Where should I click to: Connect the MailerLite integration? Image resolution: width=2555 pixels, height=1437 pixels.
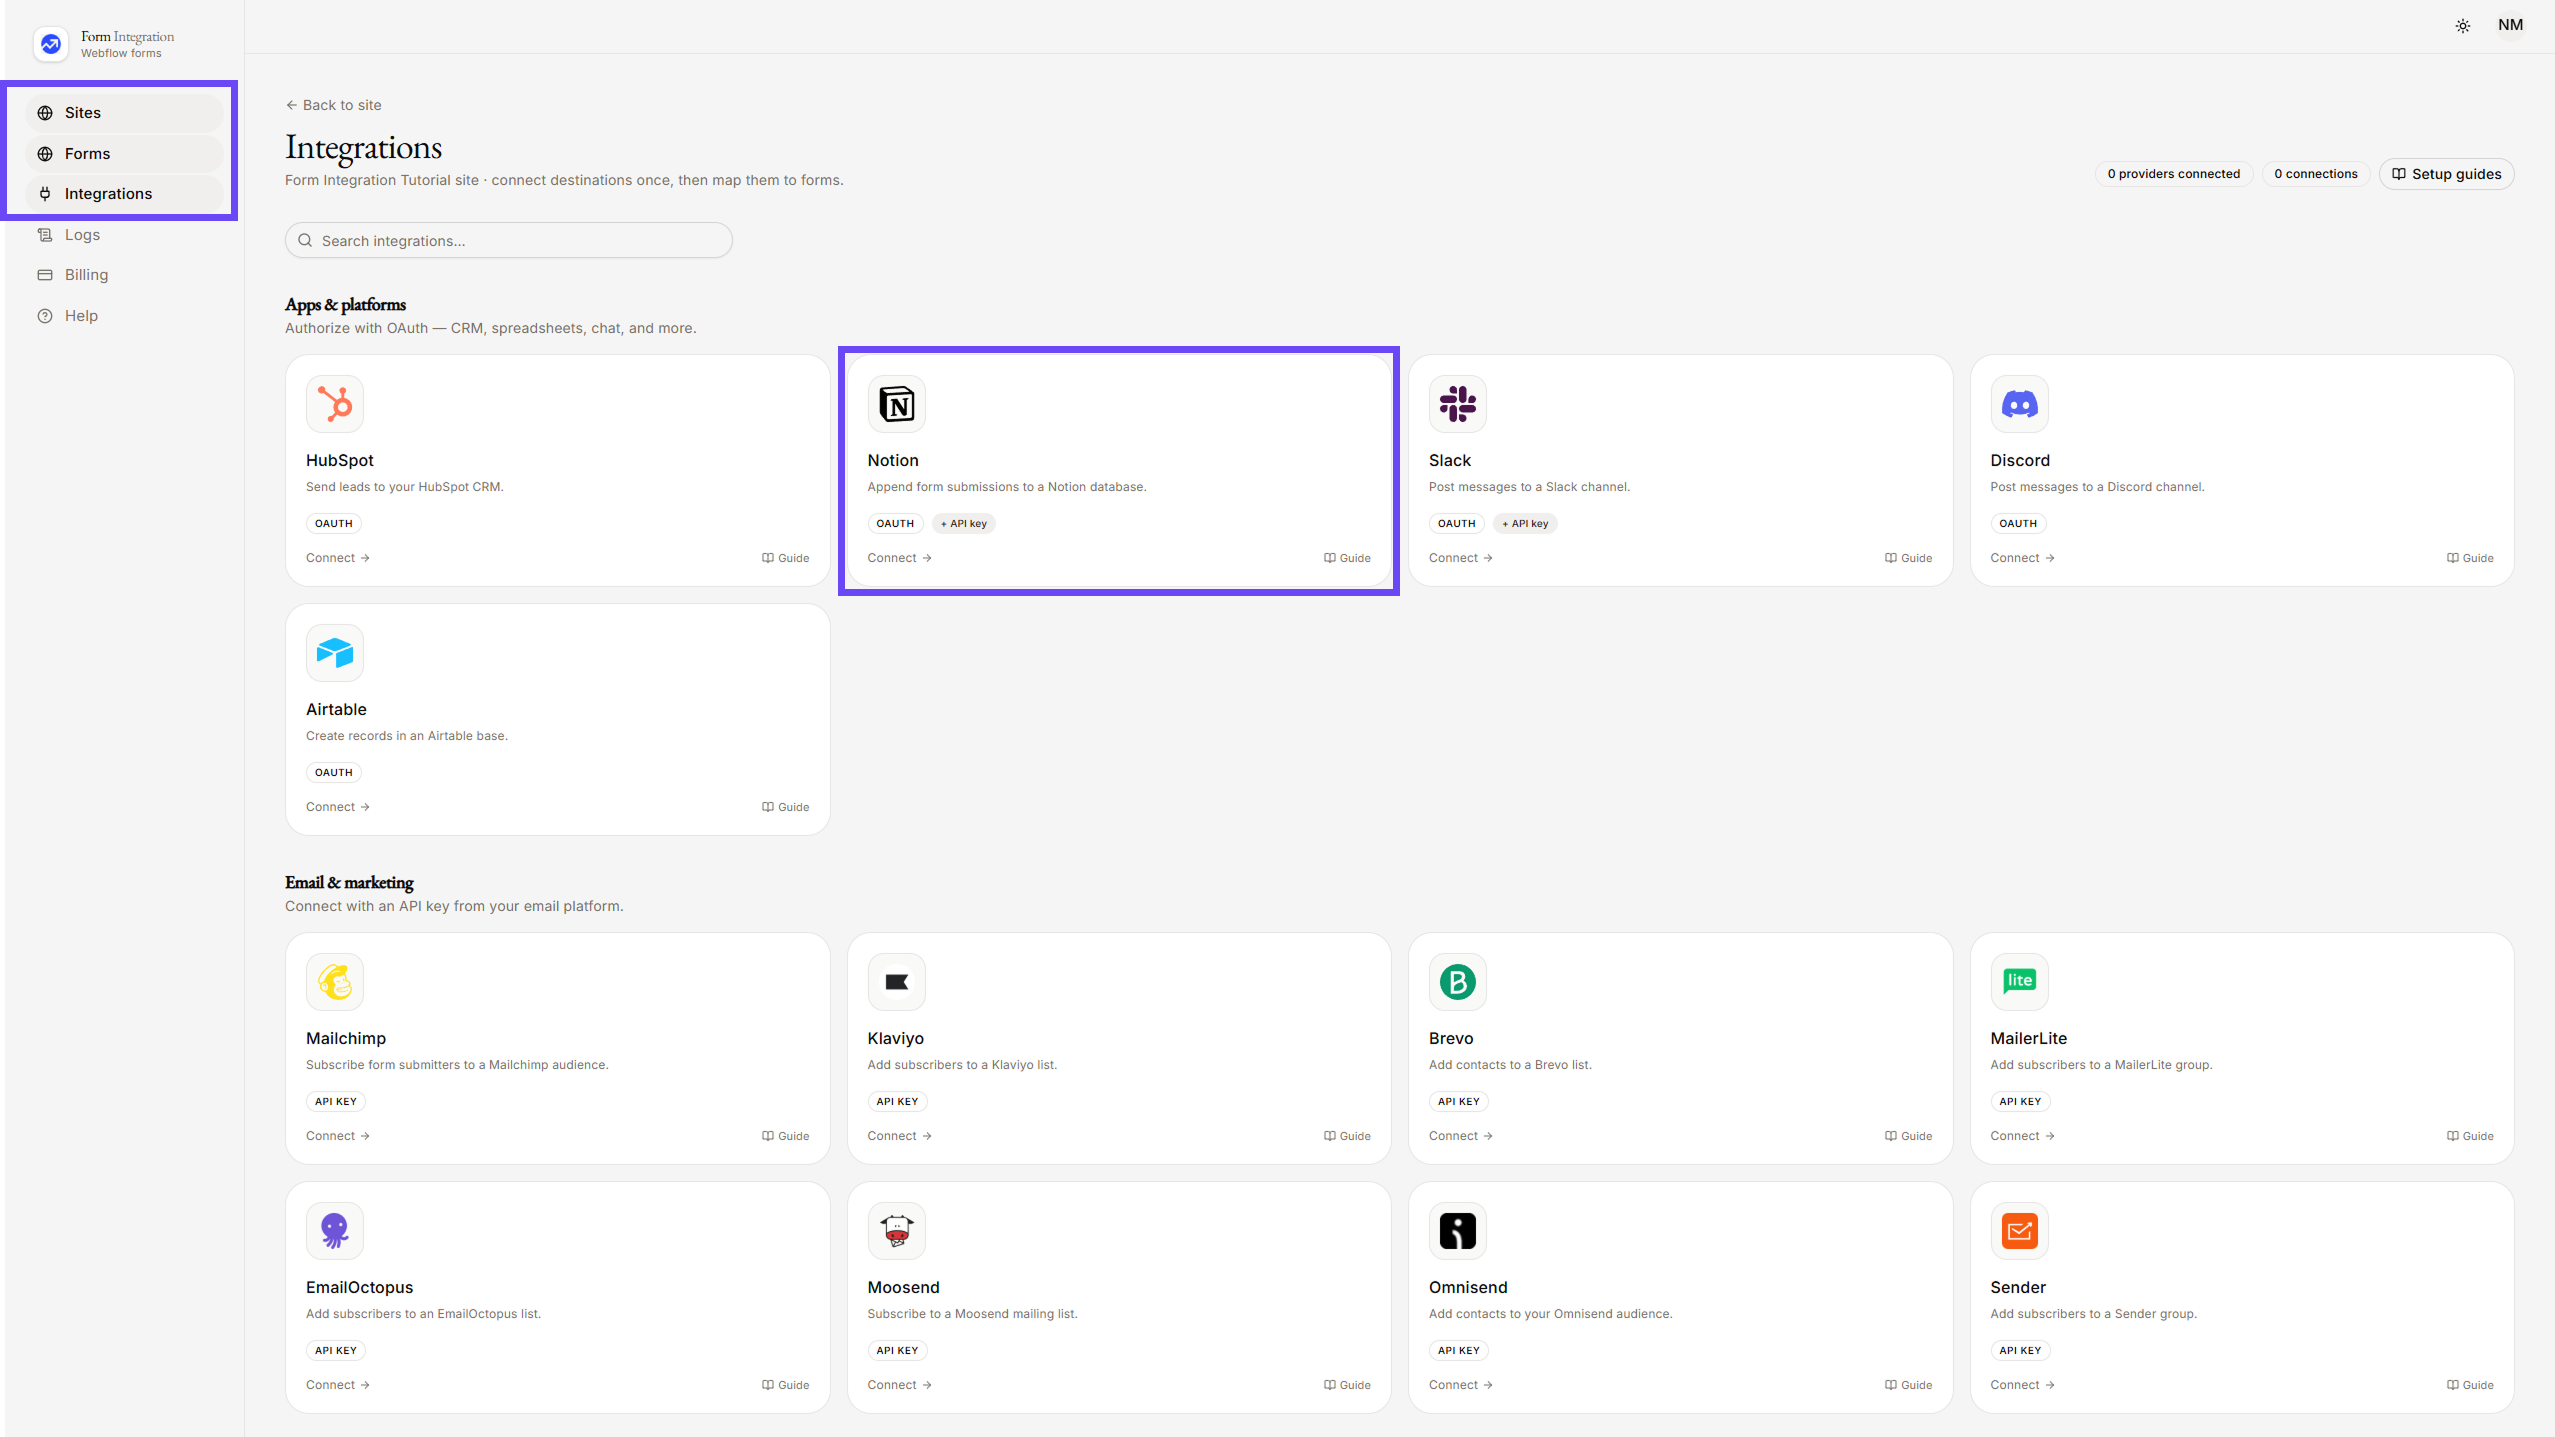(2022, 1136)
